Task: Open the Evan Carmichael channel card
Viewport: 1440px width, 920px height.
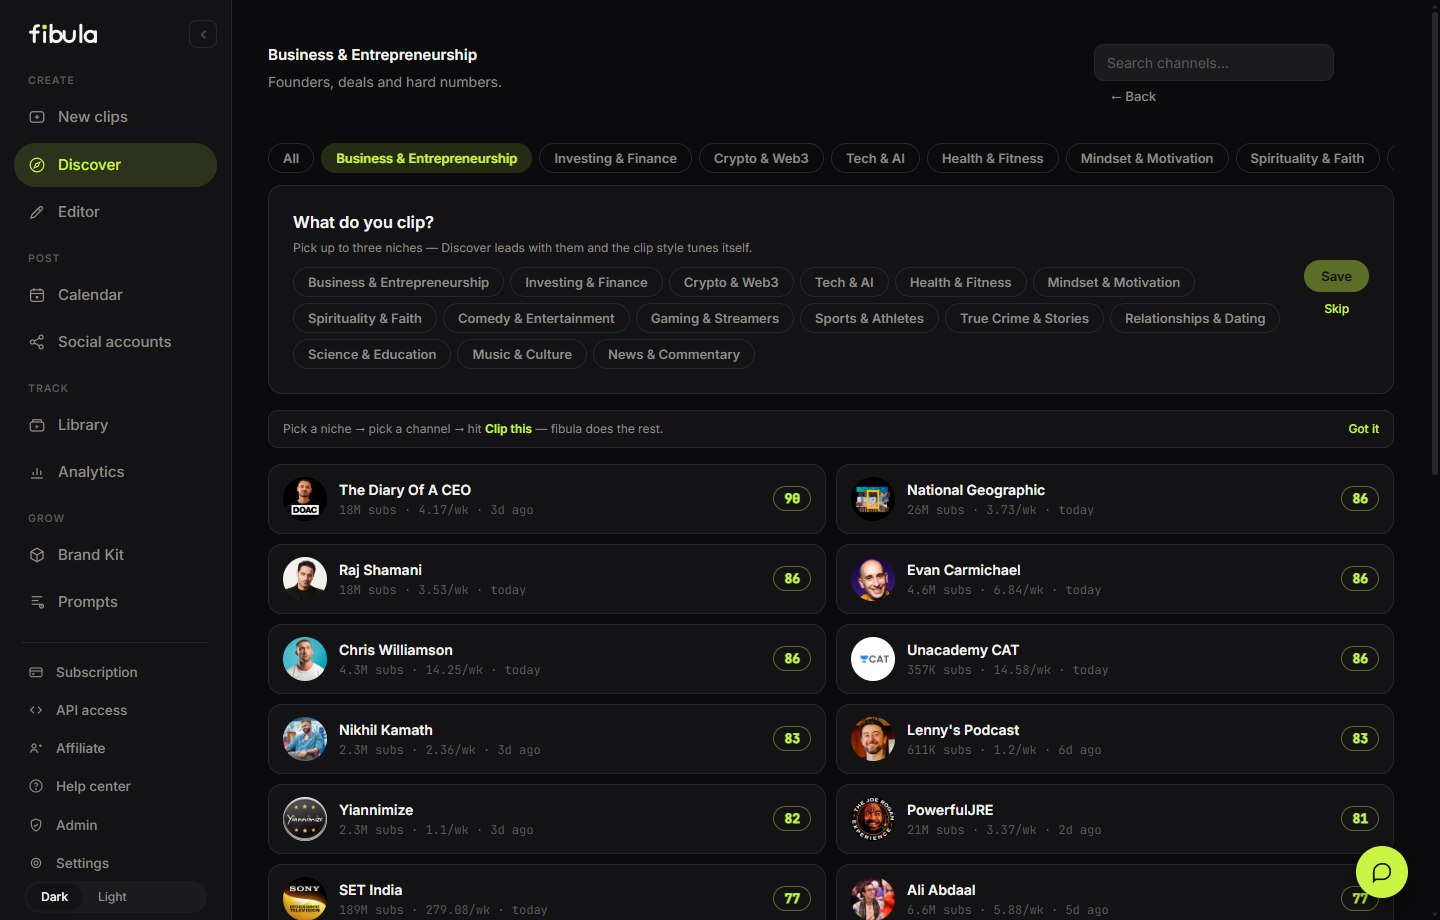Action: point(1114,579)
